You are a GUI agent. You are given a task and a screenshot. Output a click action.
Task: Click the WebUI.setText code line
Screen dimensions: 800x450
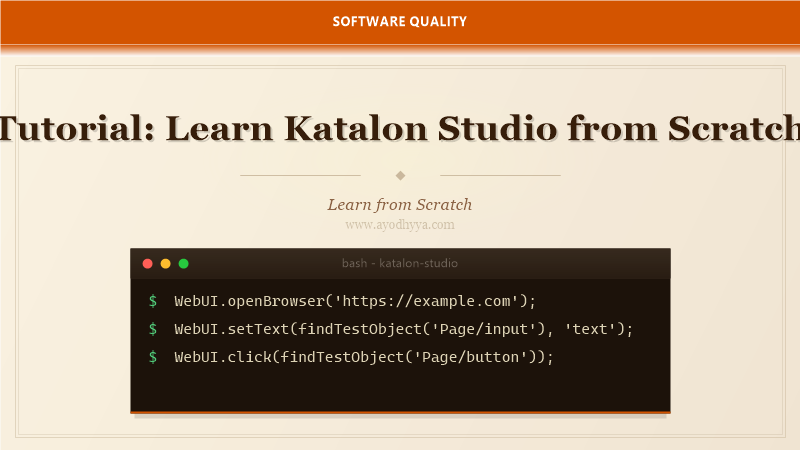[x=404, y=329]
